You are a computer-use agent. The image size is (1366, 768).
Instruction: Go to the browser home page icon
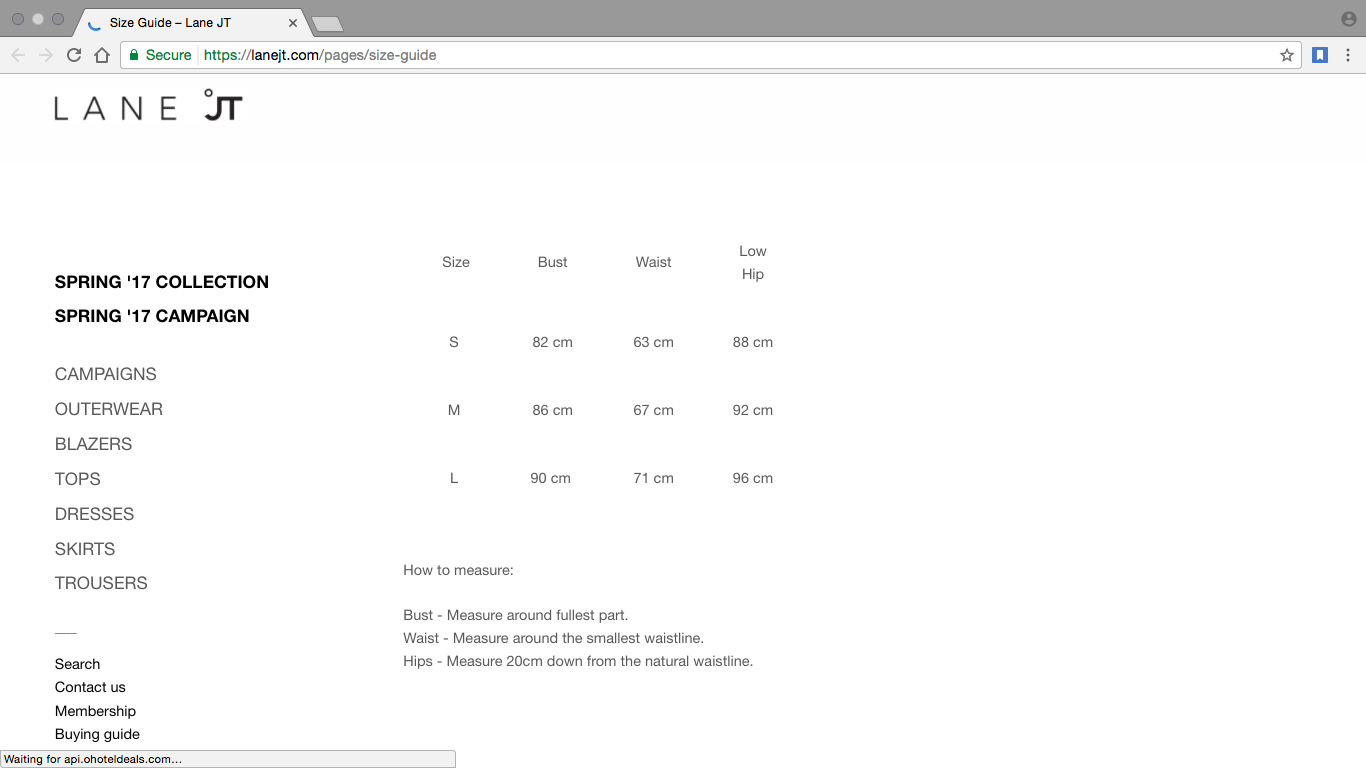click(102, 55)
